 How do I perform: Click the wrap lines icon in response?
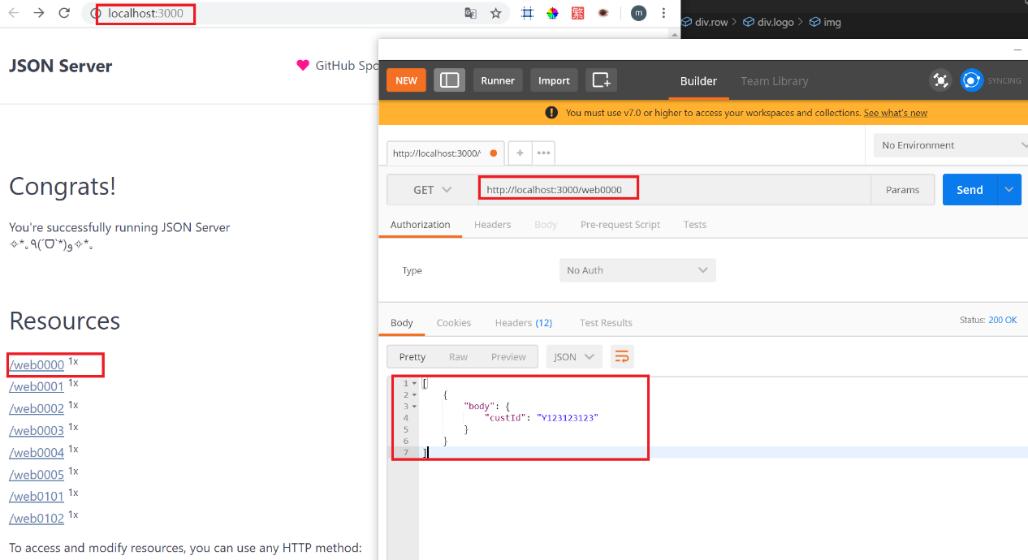622,356
